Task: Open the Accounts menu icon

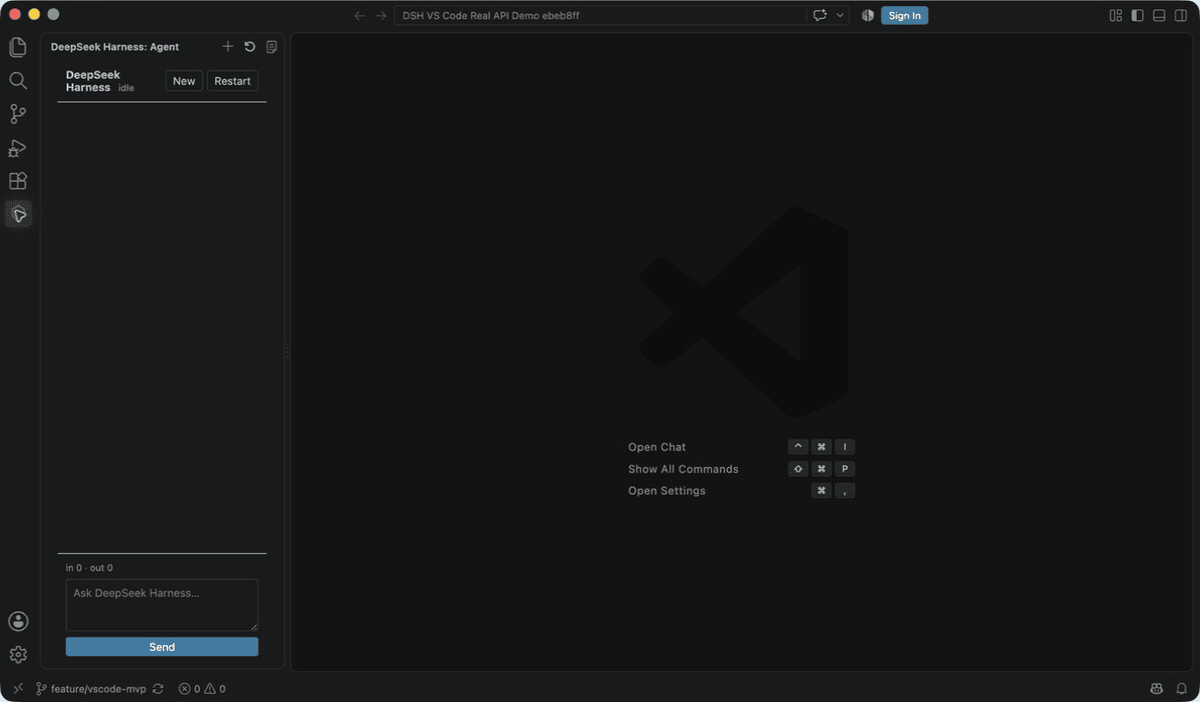Action: (x=18, y=621)
